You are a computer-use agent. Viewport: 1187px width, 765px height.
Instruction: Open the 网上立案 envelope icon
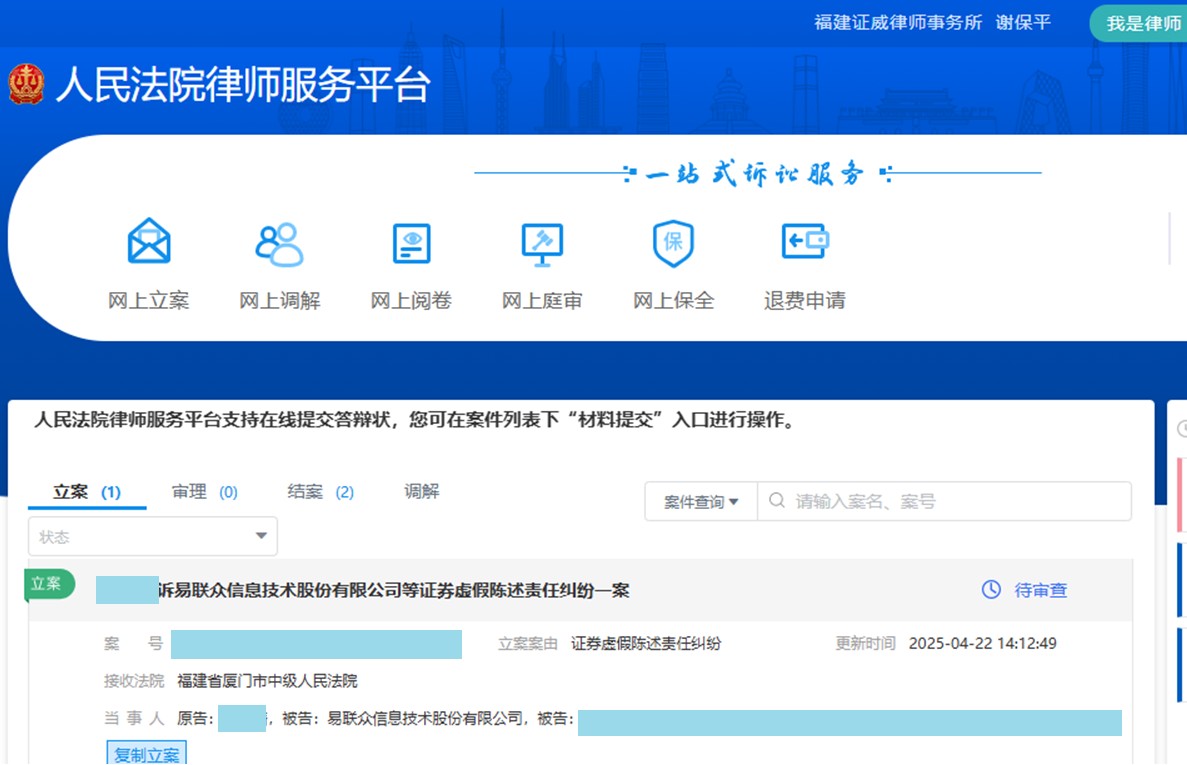point(149,241)
